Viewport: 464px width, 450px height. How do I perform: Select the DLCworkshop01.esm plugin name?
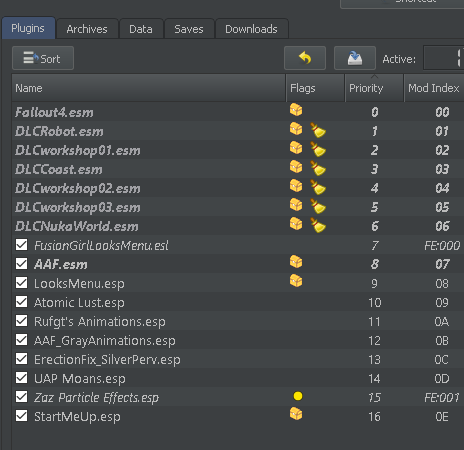[78, 150]
